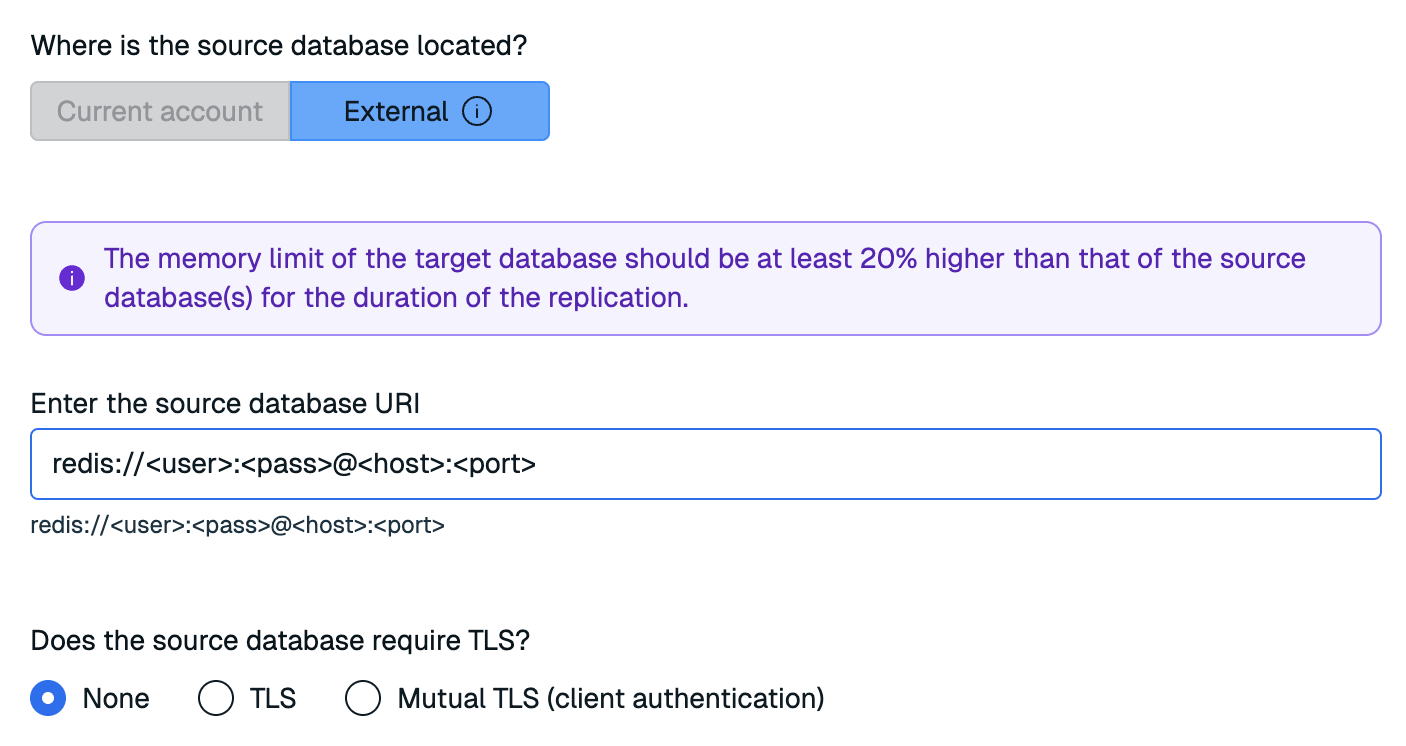Click the URI format hint below the input

point(237,524)
